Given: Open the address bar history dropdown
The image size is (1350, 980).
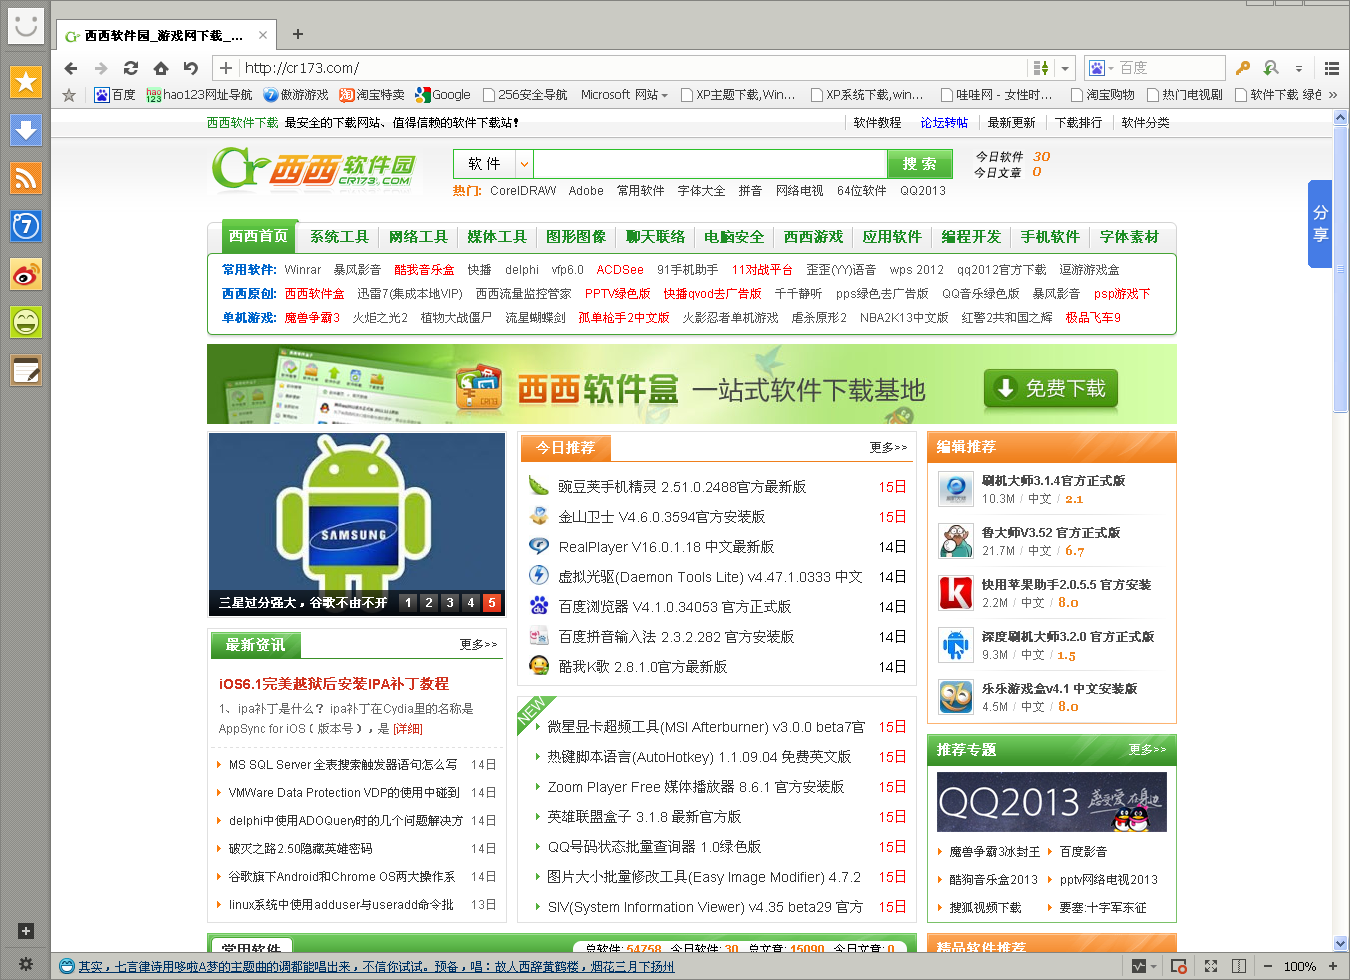Looking at the screenshot, I should [x=1065, y=68].
